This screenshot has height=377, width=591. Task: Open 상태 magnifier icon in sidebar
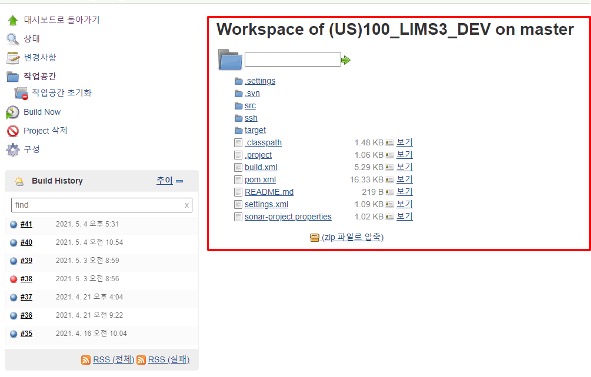click(x=12, y=39)
